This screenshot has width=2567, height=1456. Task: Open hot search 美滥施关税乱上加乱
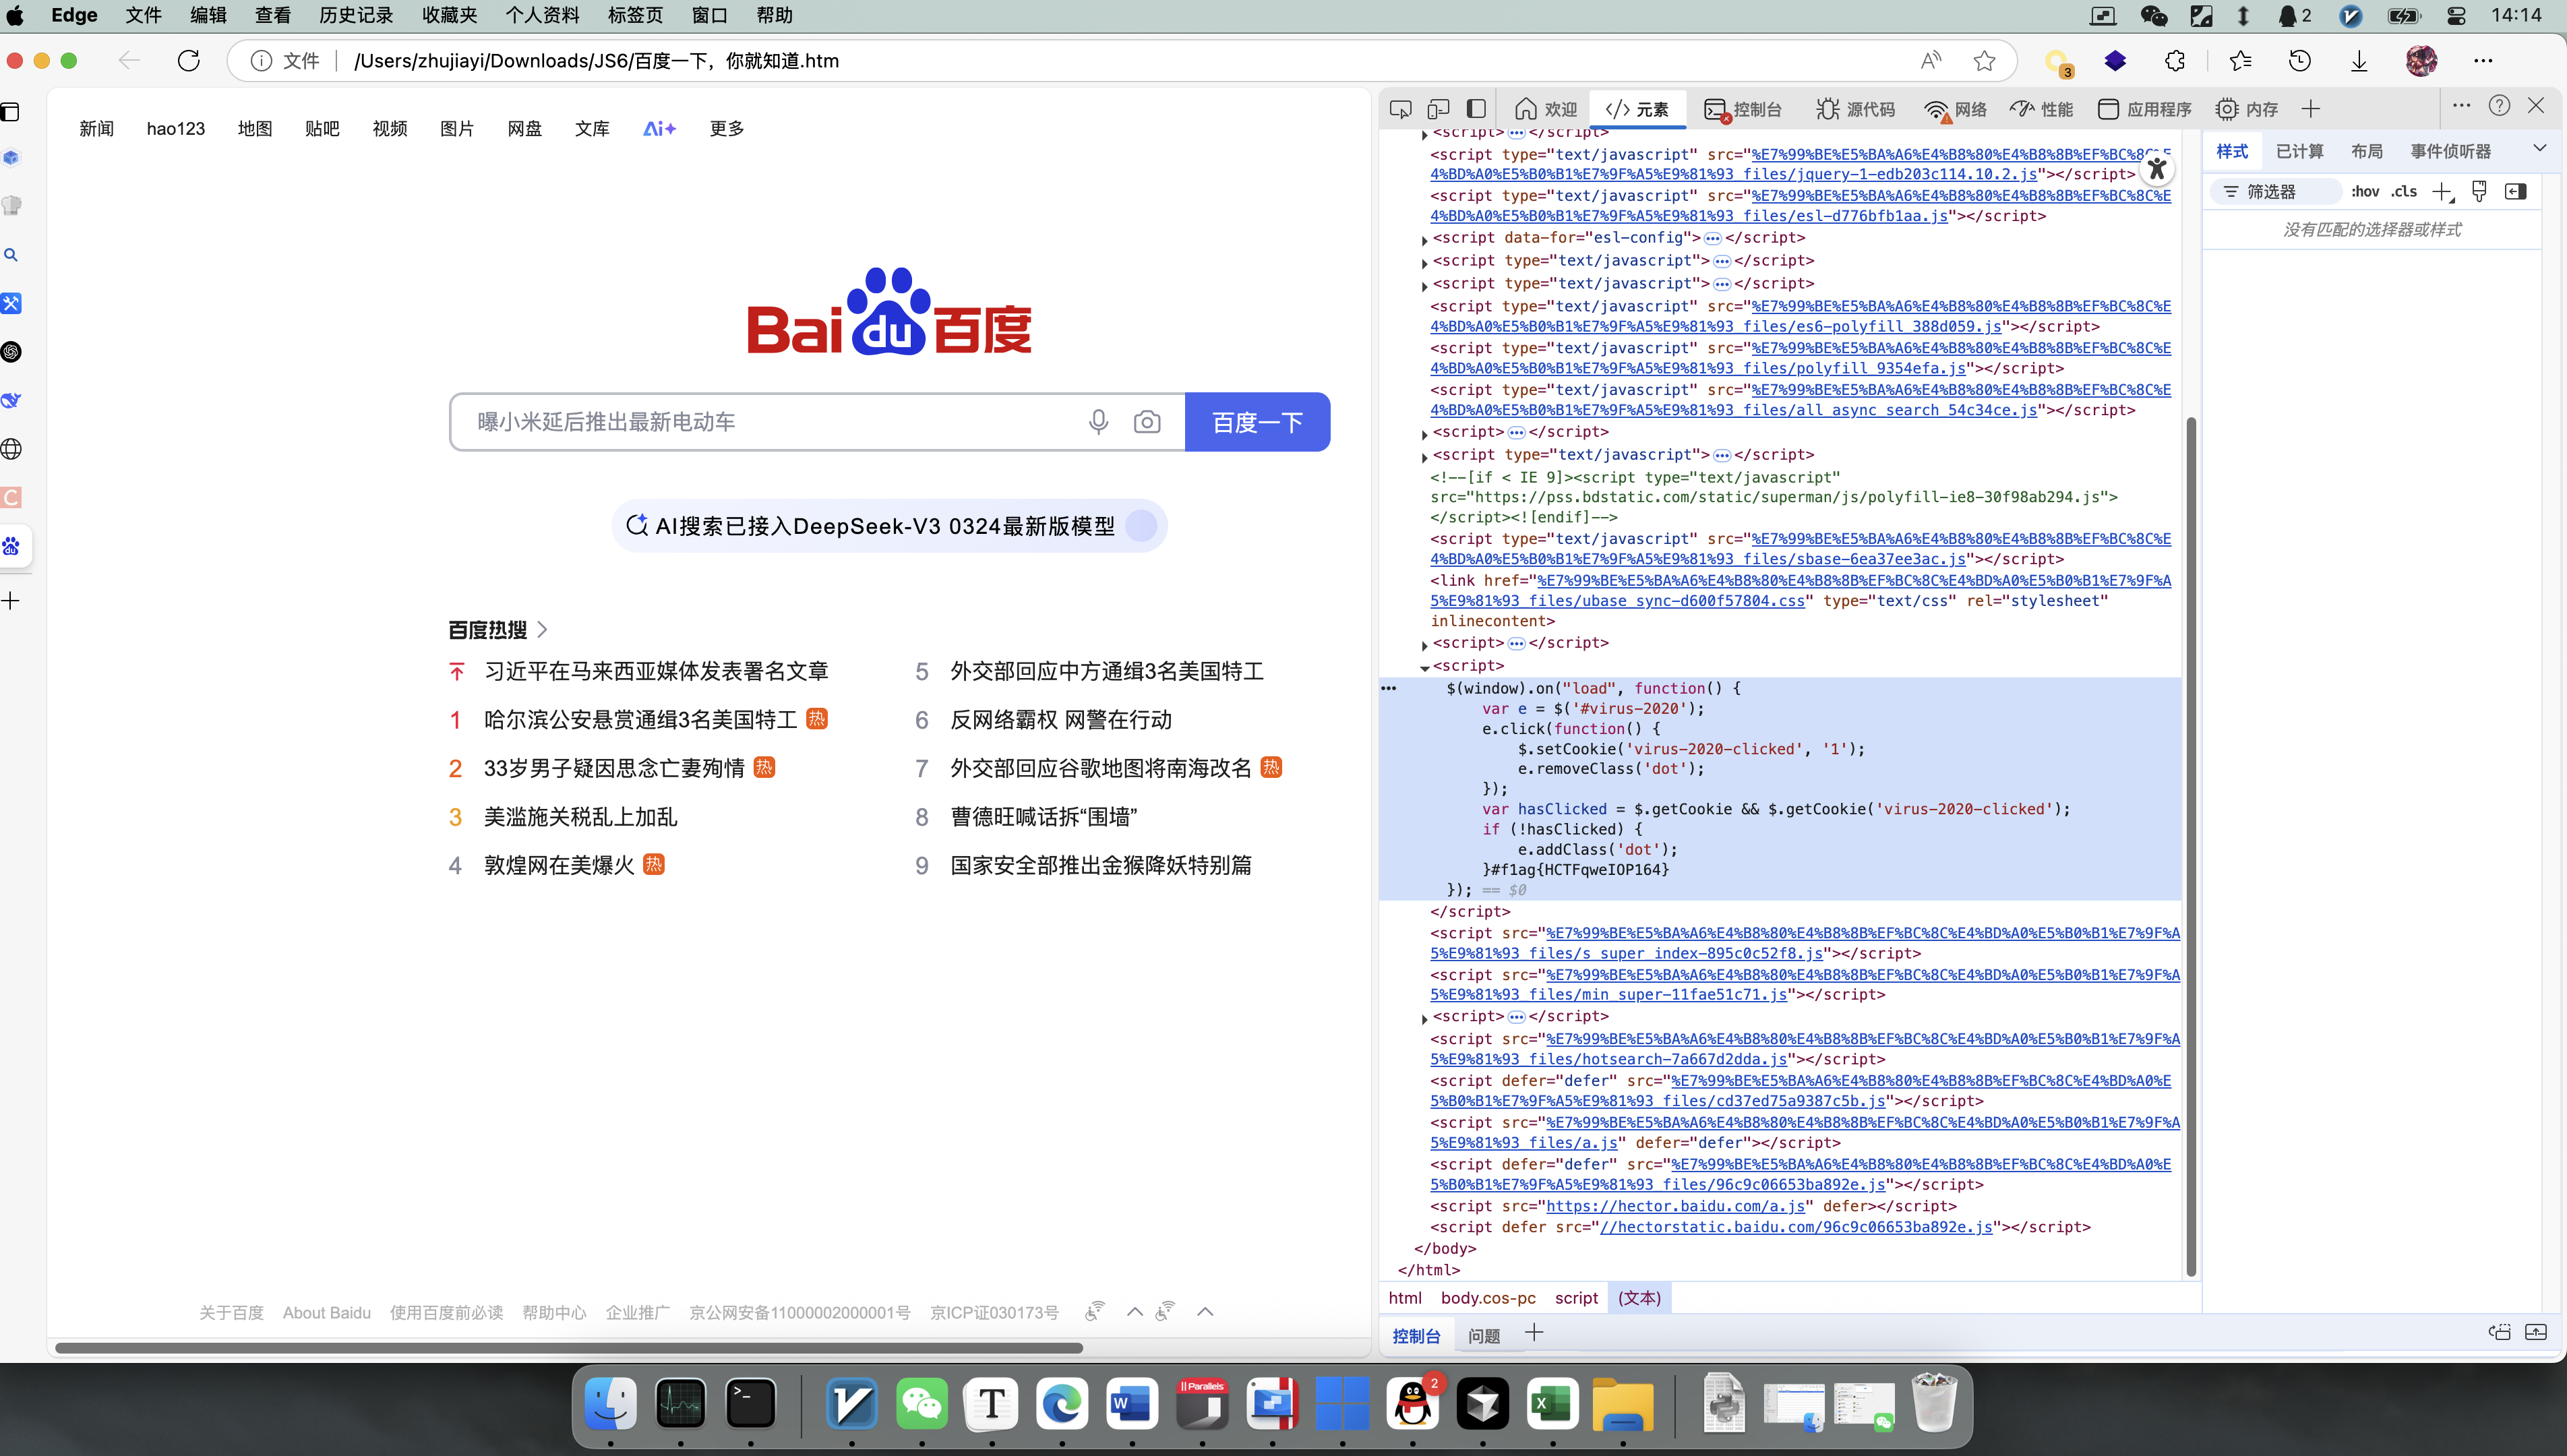pyautogui.click(x=580, y=817)
